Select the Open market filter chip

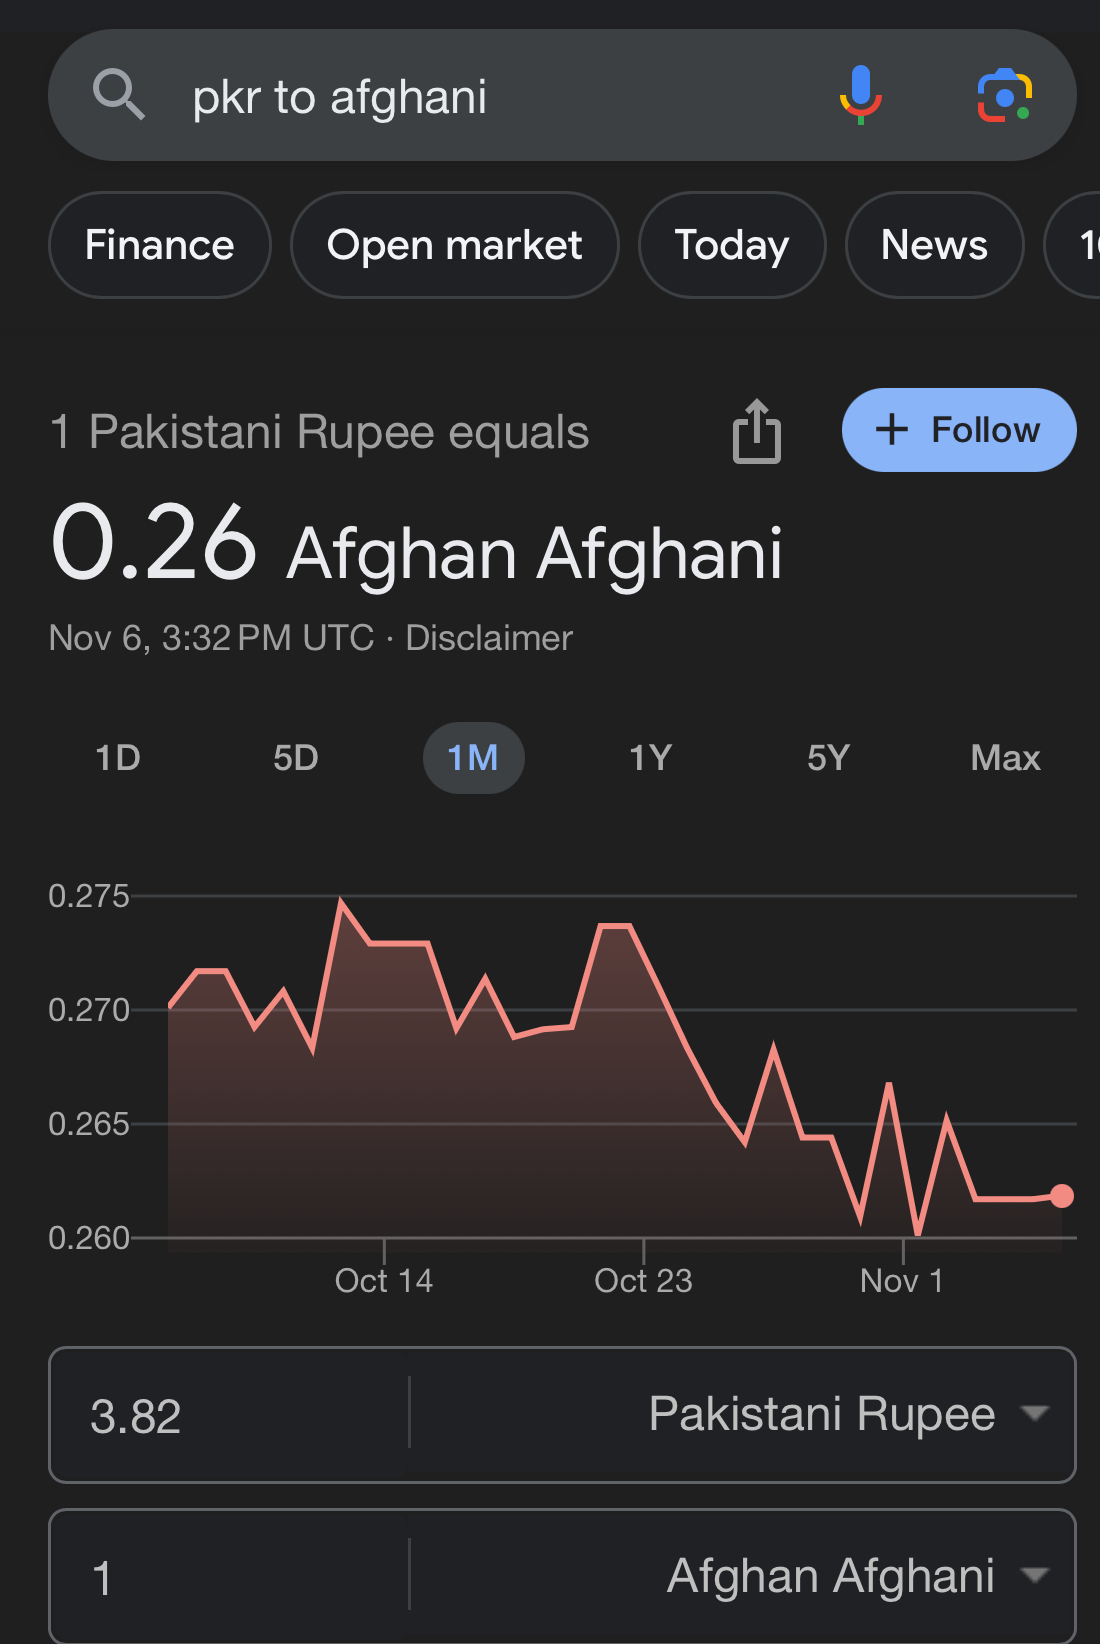pos(455,245)
